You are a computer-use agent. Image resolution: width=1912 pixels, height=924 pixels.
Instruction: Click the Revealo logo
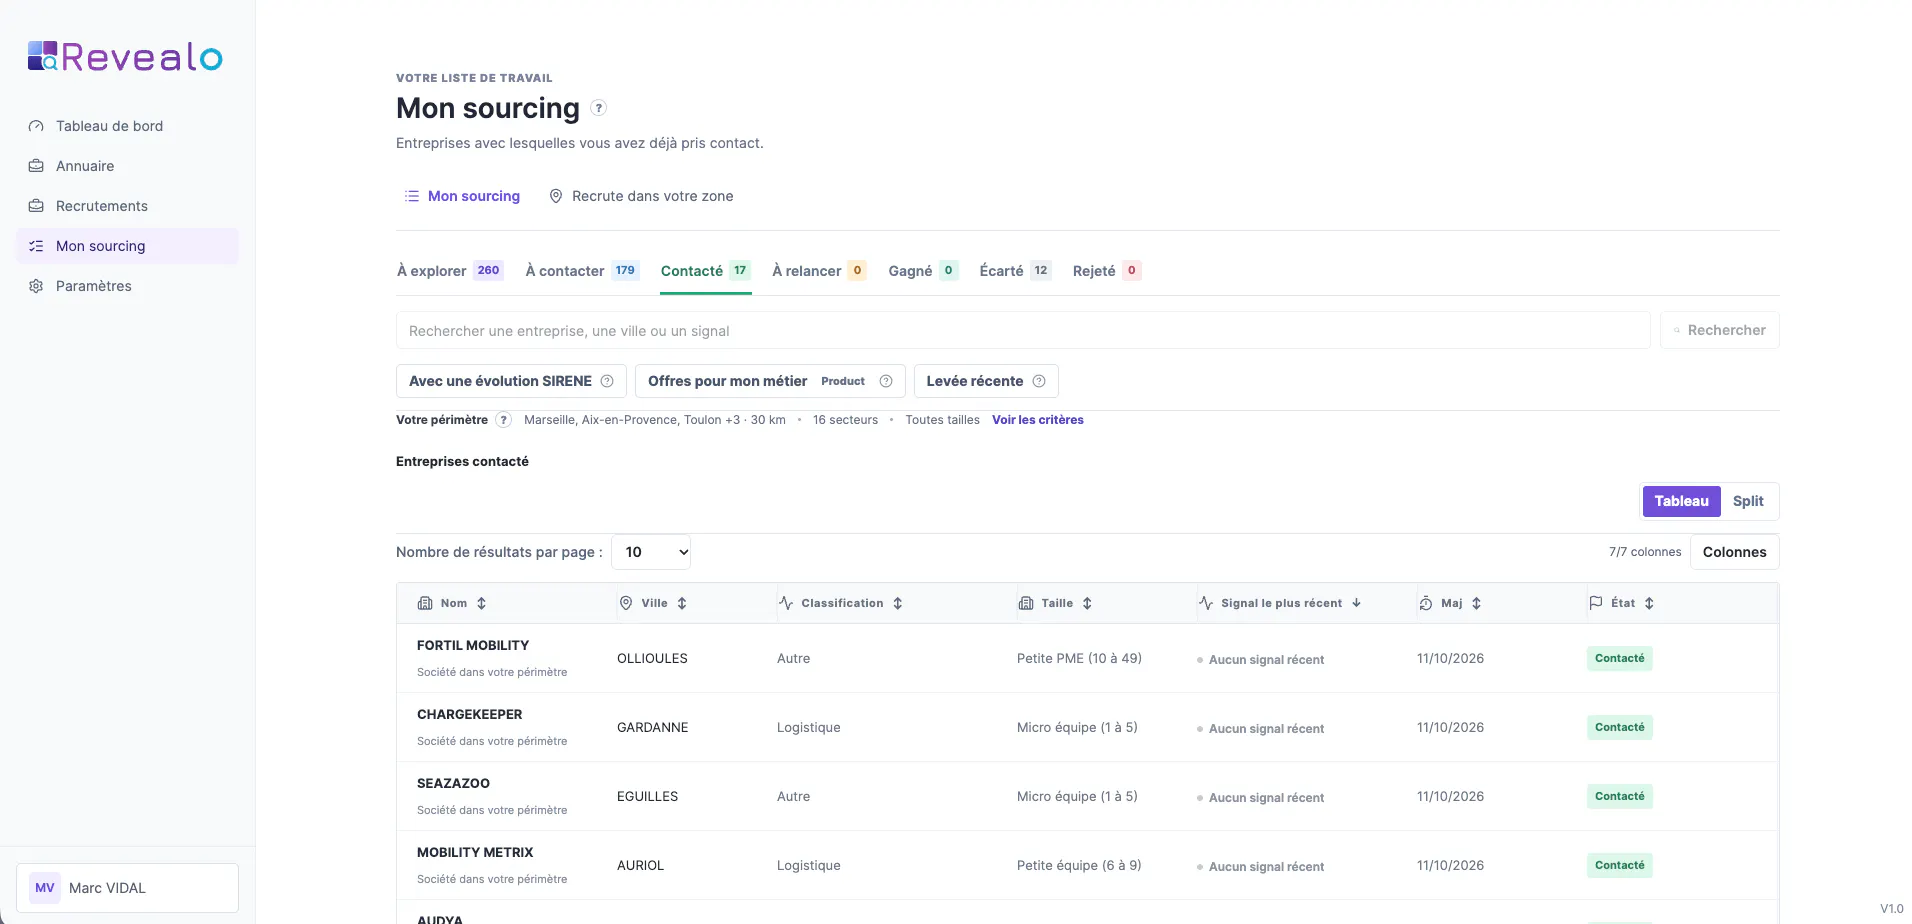point(125,57)
